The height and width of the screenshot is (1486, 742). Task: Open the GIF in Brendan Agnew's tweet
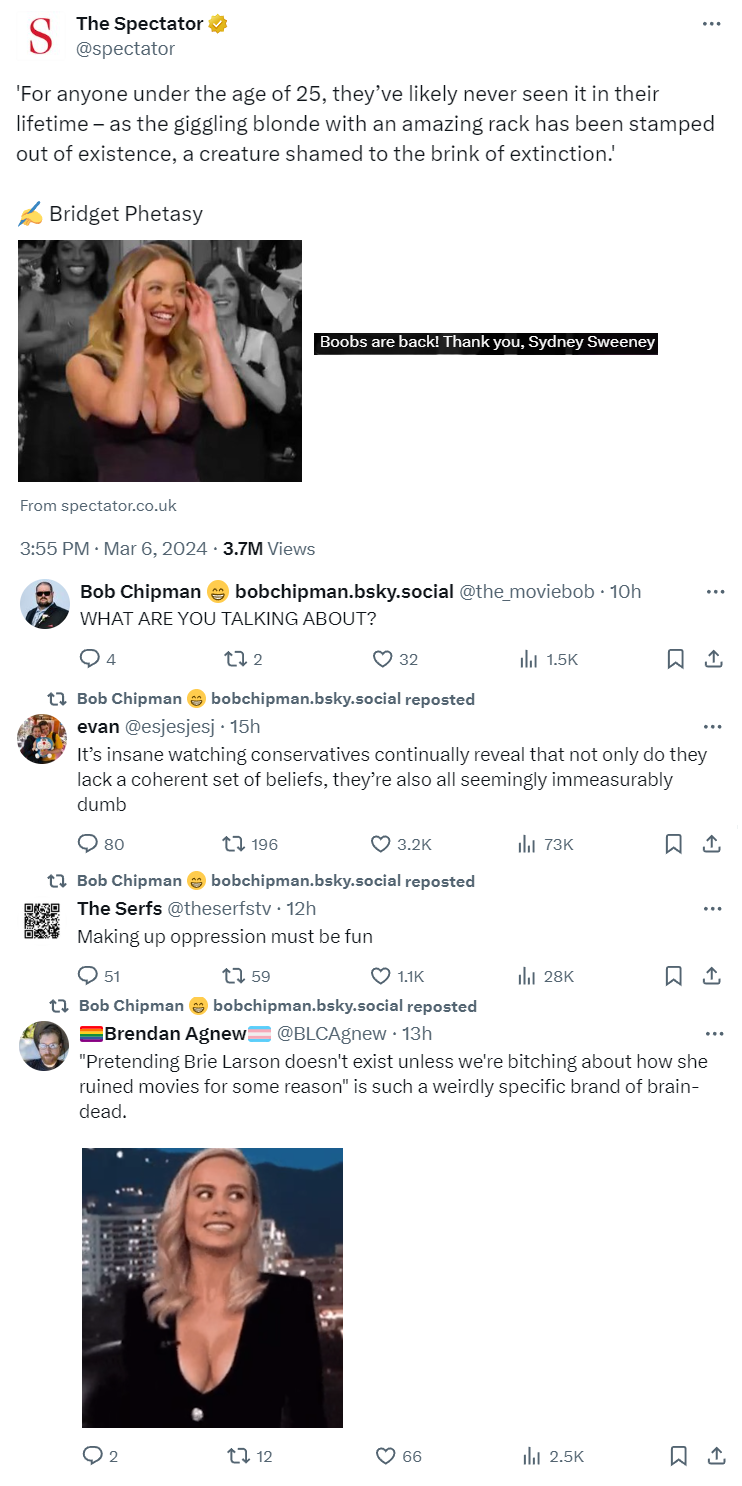212,1287
